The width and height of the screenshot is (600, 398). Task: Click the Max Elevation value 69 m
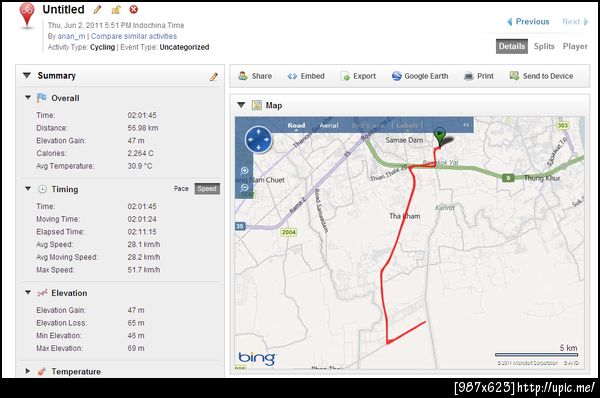136,348
